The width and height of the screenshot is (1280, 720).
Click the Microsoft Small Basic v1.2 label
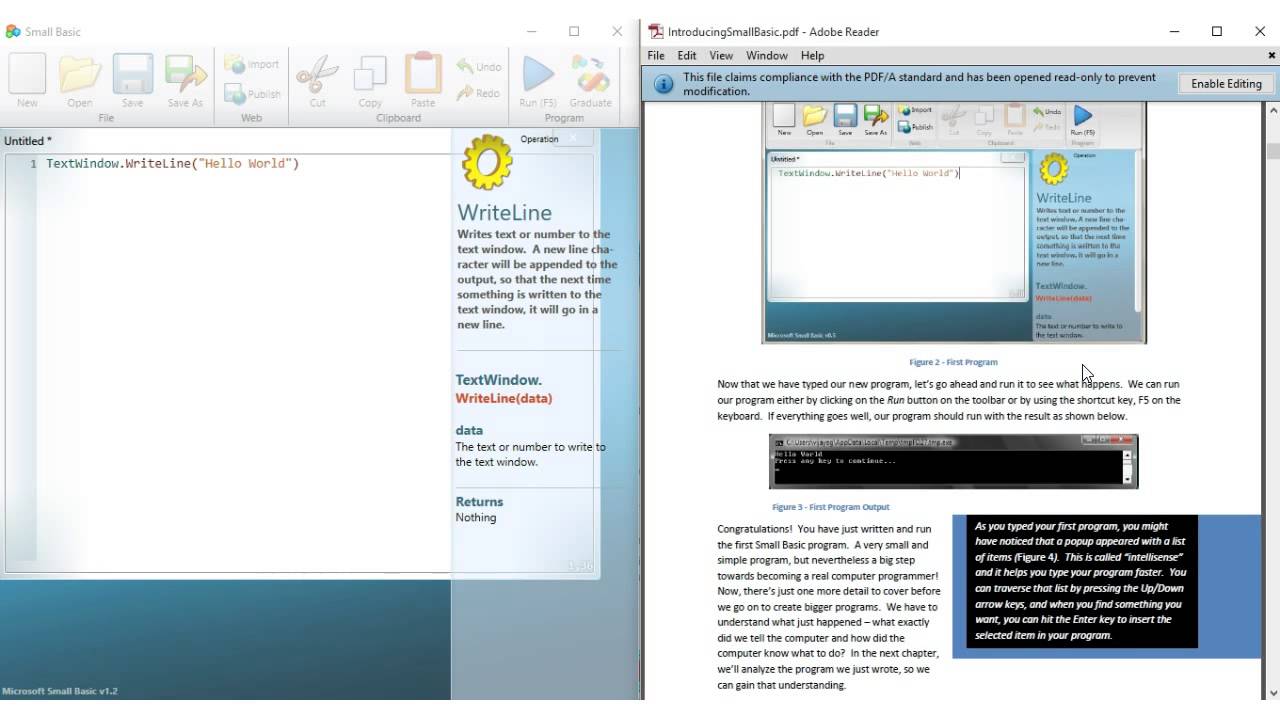60,691
